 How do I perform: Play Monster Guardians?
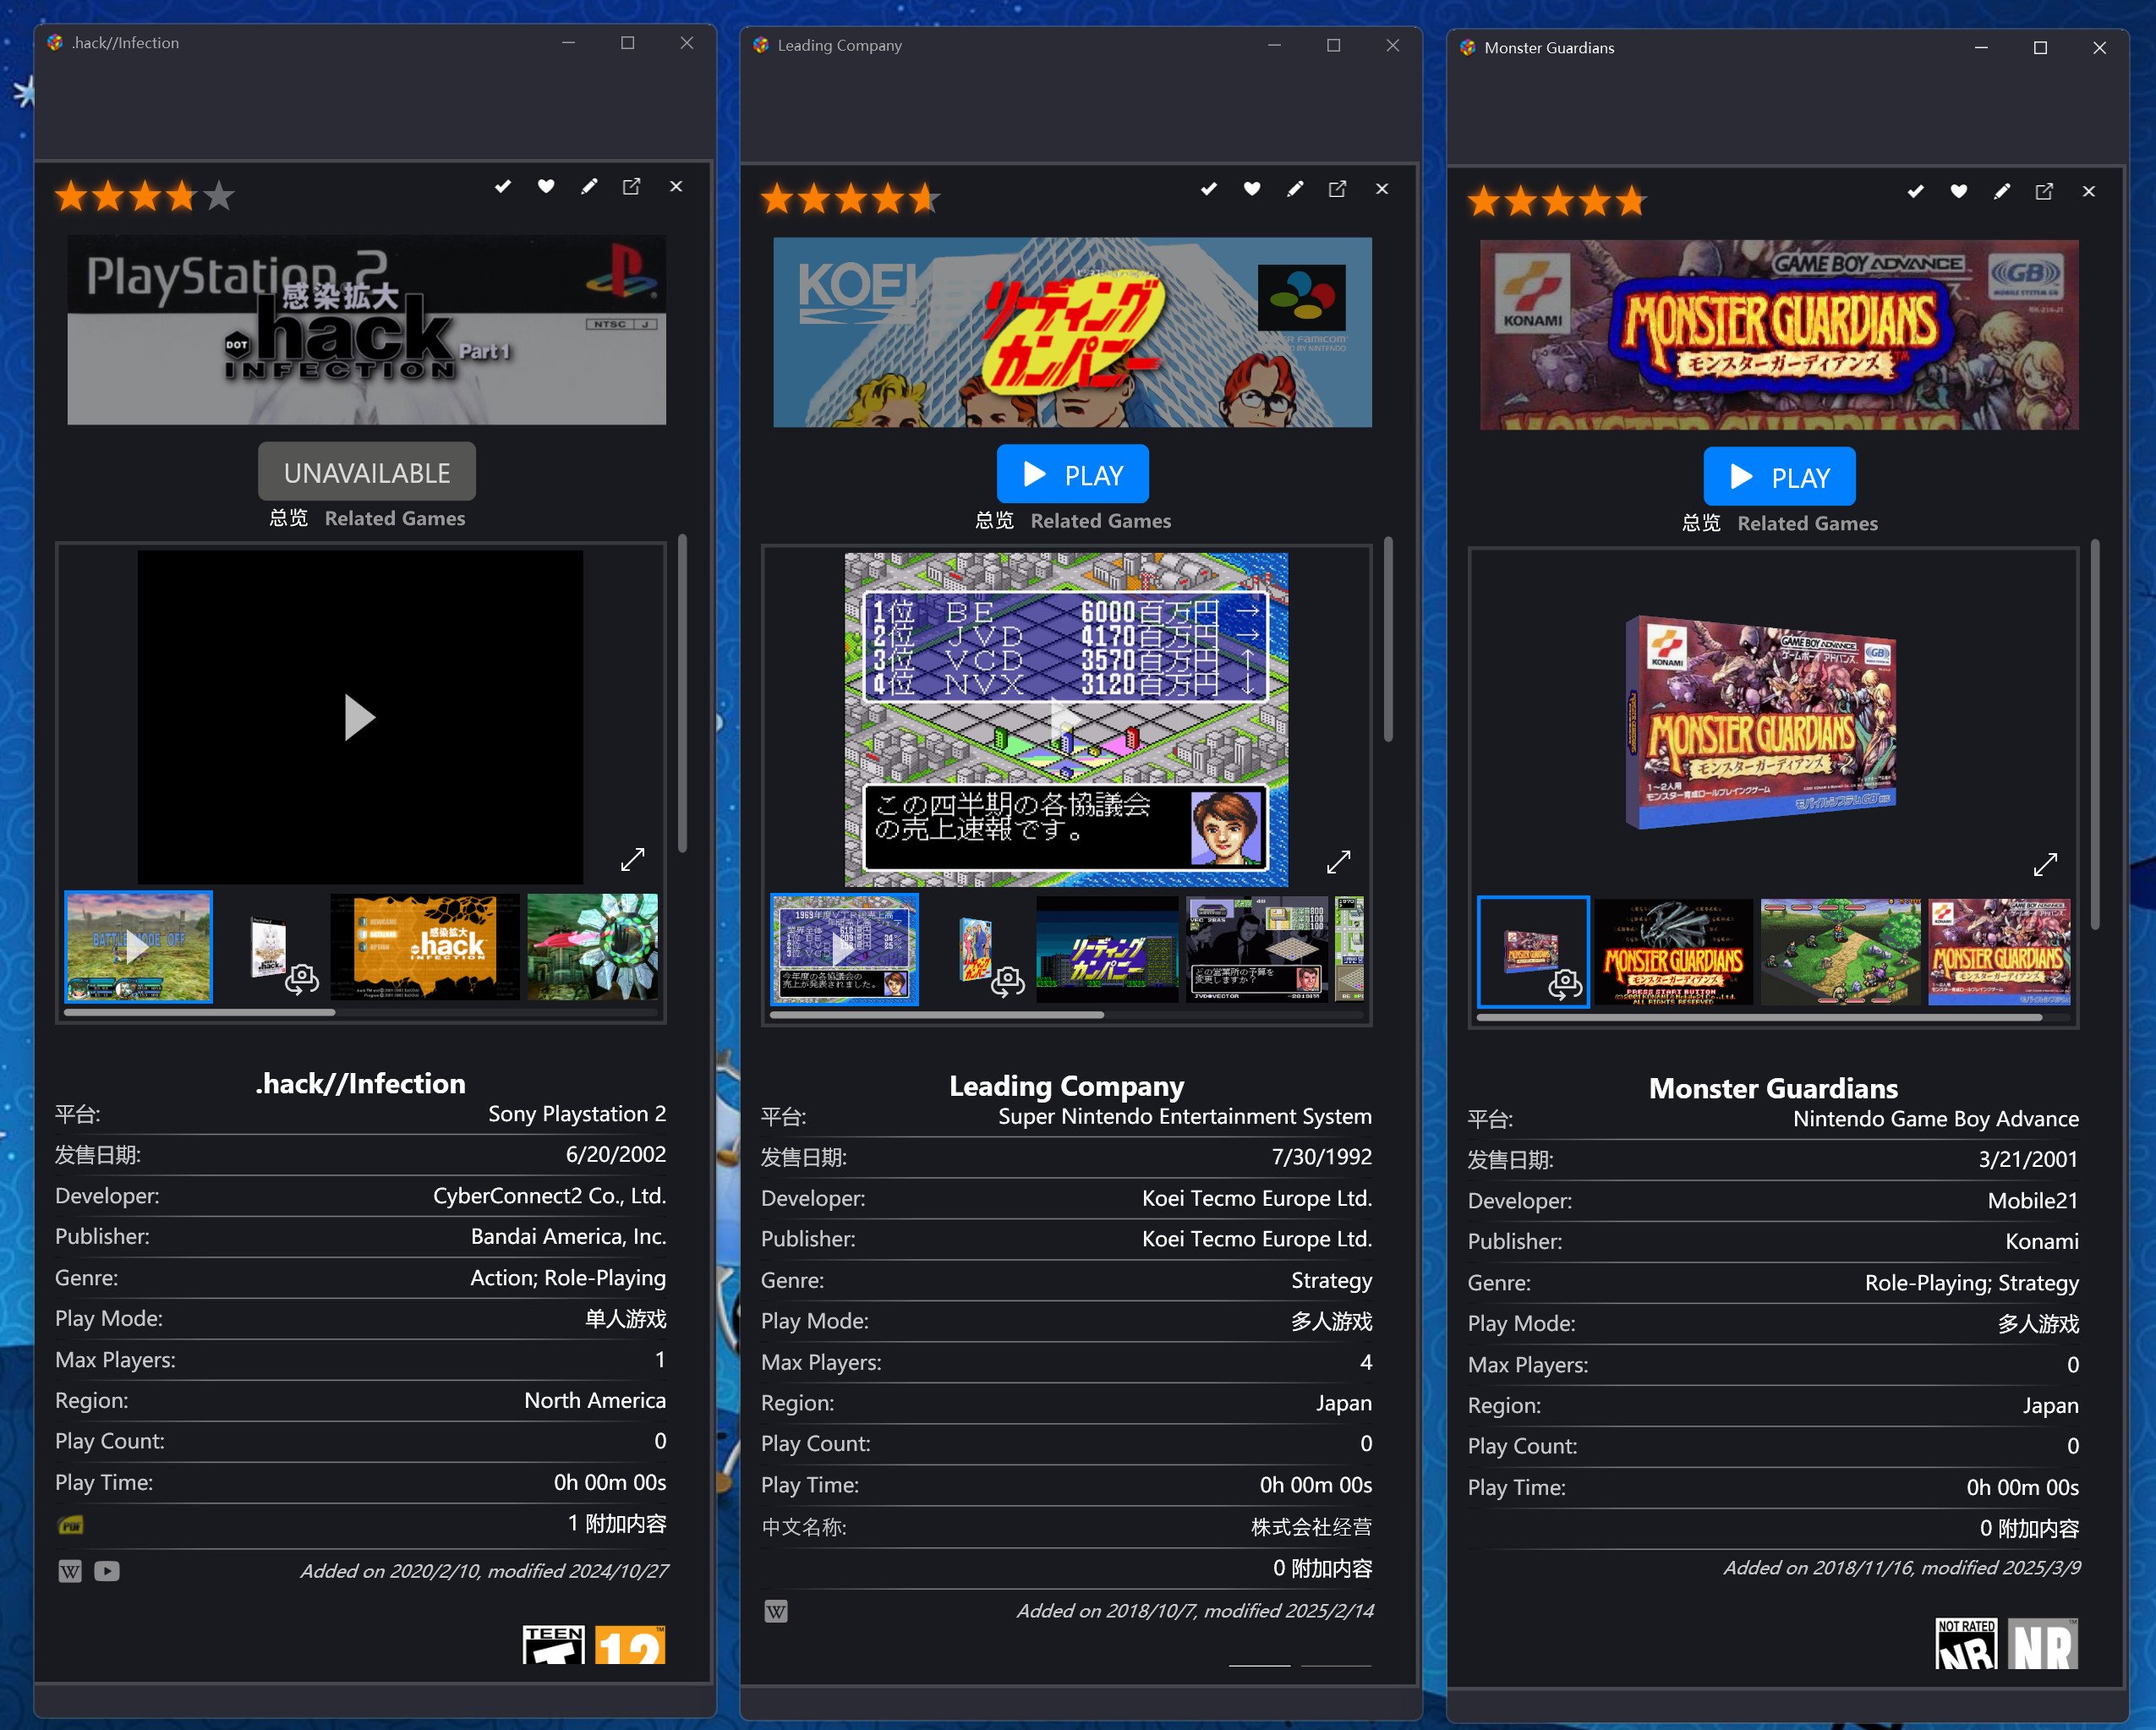click(1780, 478)
